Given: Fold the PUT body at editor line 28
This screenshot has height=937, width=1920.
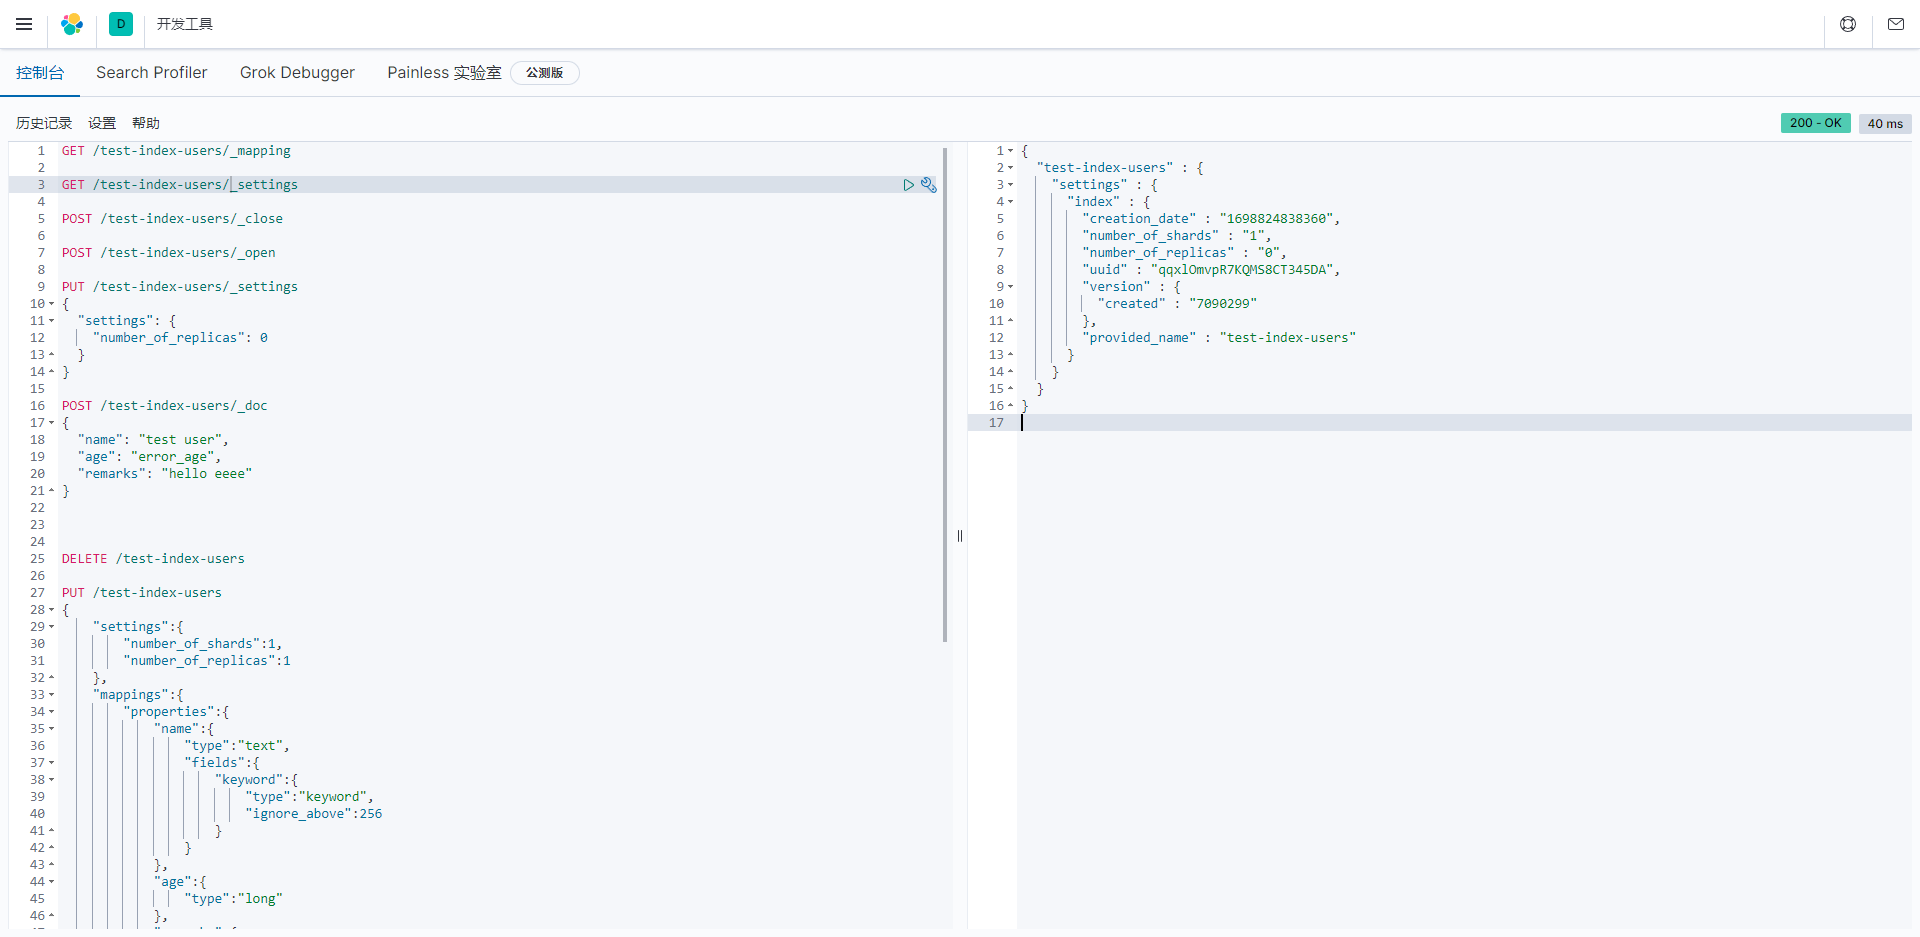Looking at the screenshot, I should 52,610.
